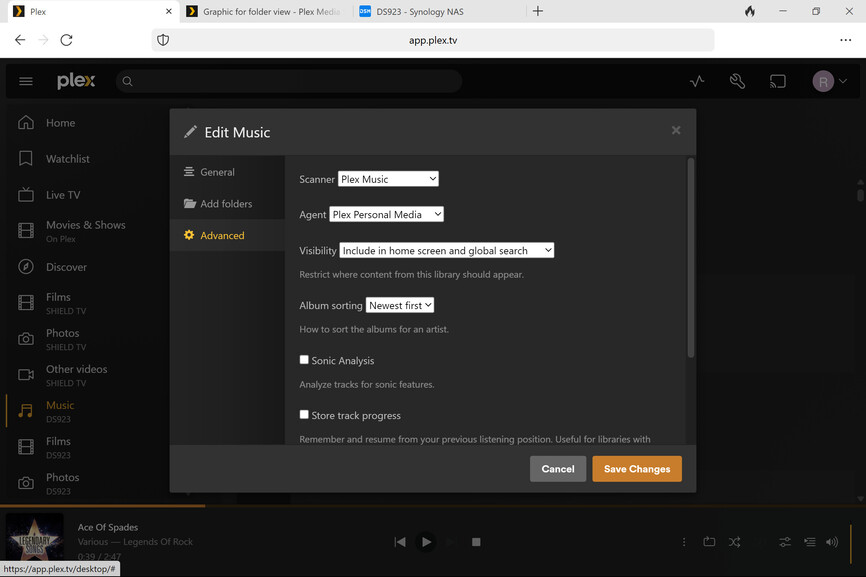Open Films library on DS923
The height and width of the screenshot is (577, 866).
tap(58, 447)
